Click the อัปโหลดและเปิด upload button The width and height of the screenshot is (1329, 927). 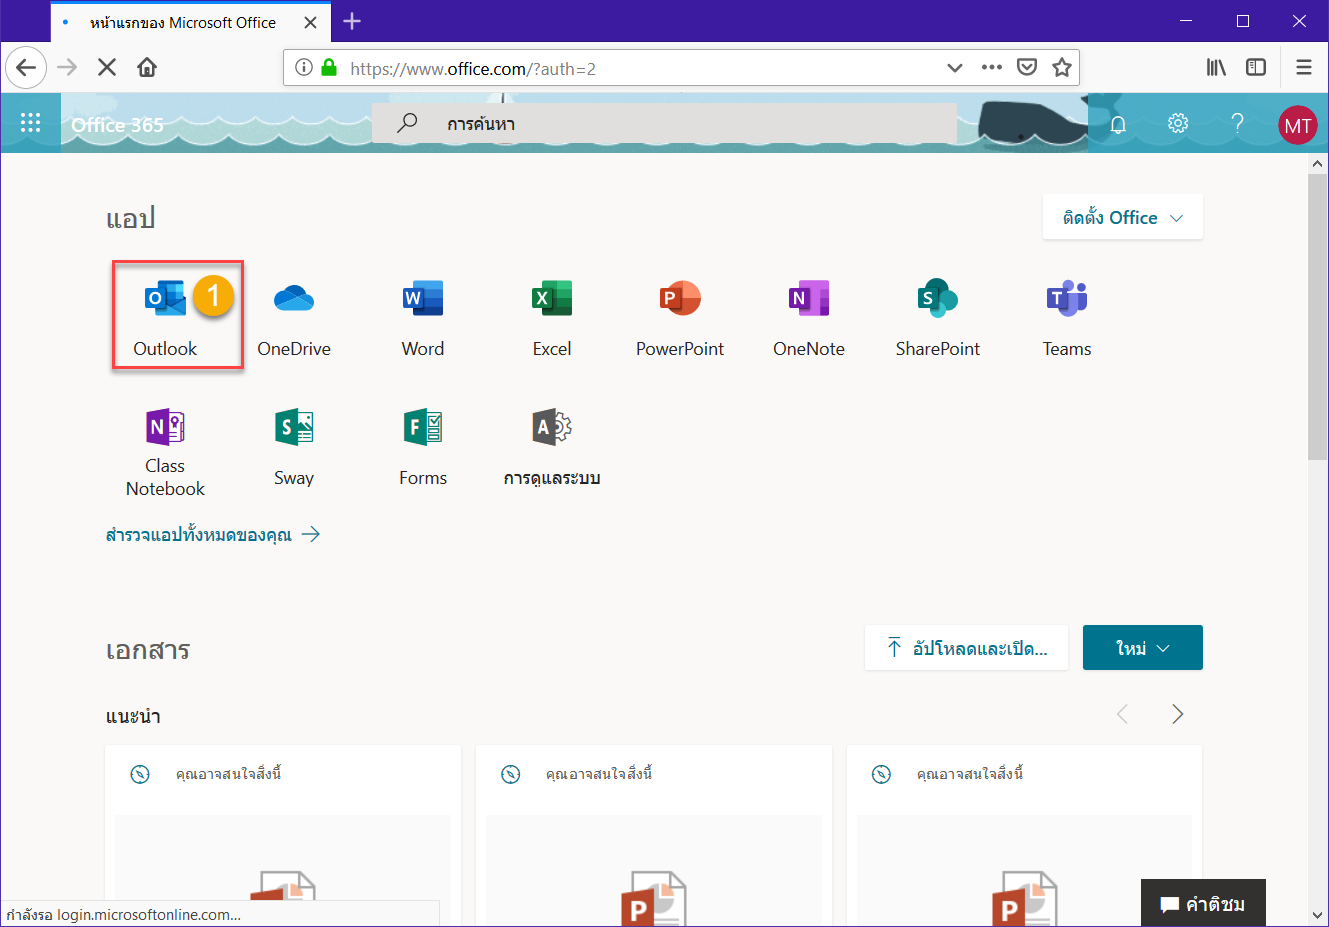(x=966, y=648)
